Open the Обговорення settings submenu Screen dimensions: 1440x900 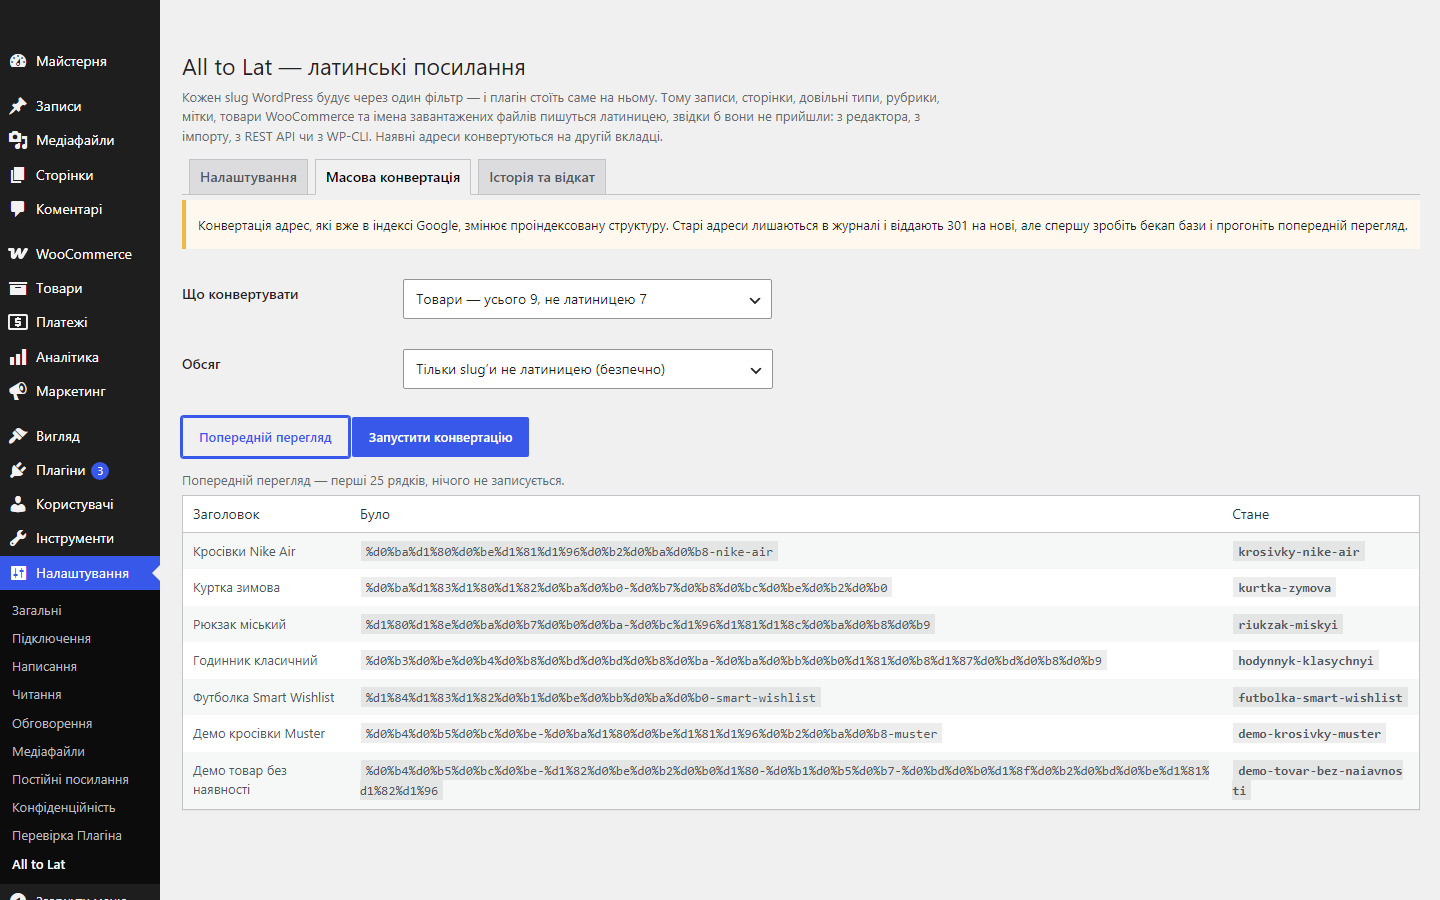click(52, 723)
